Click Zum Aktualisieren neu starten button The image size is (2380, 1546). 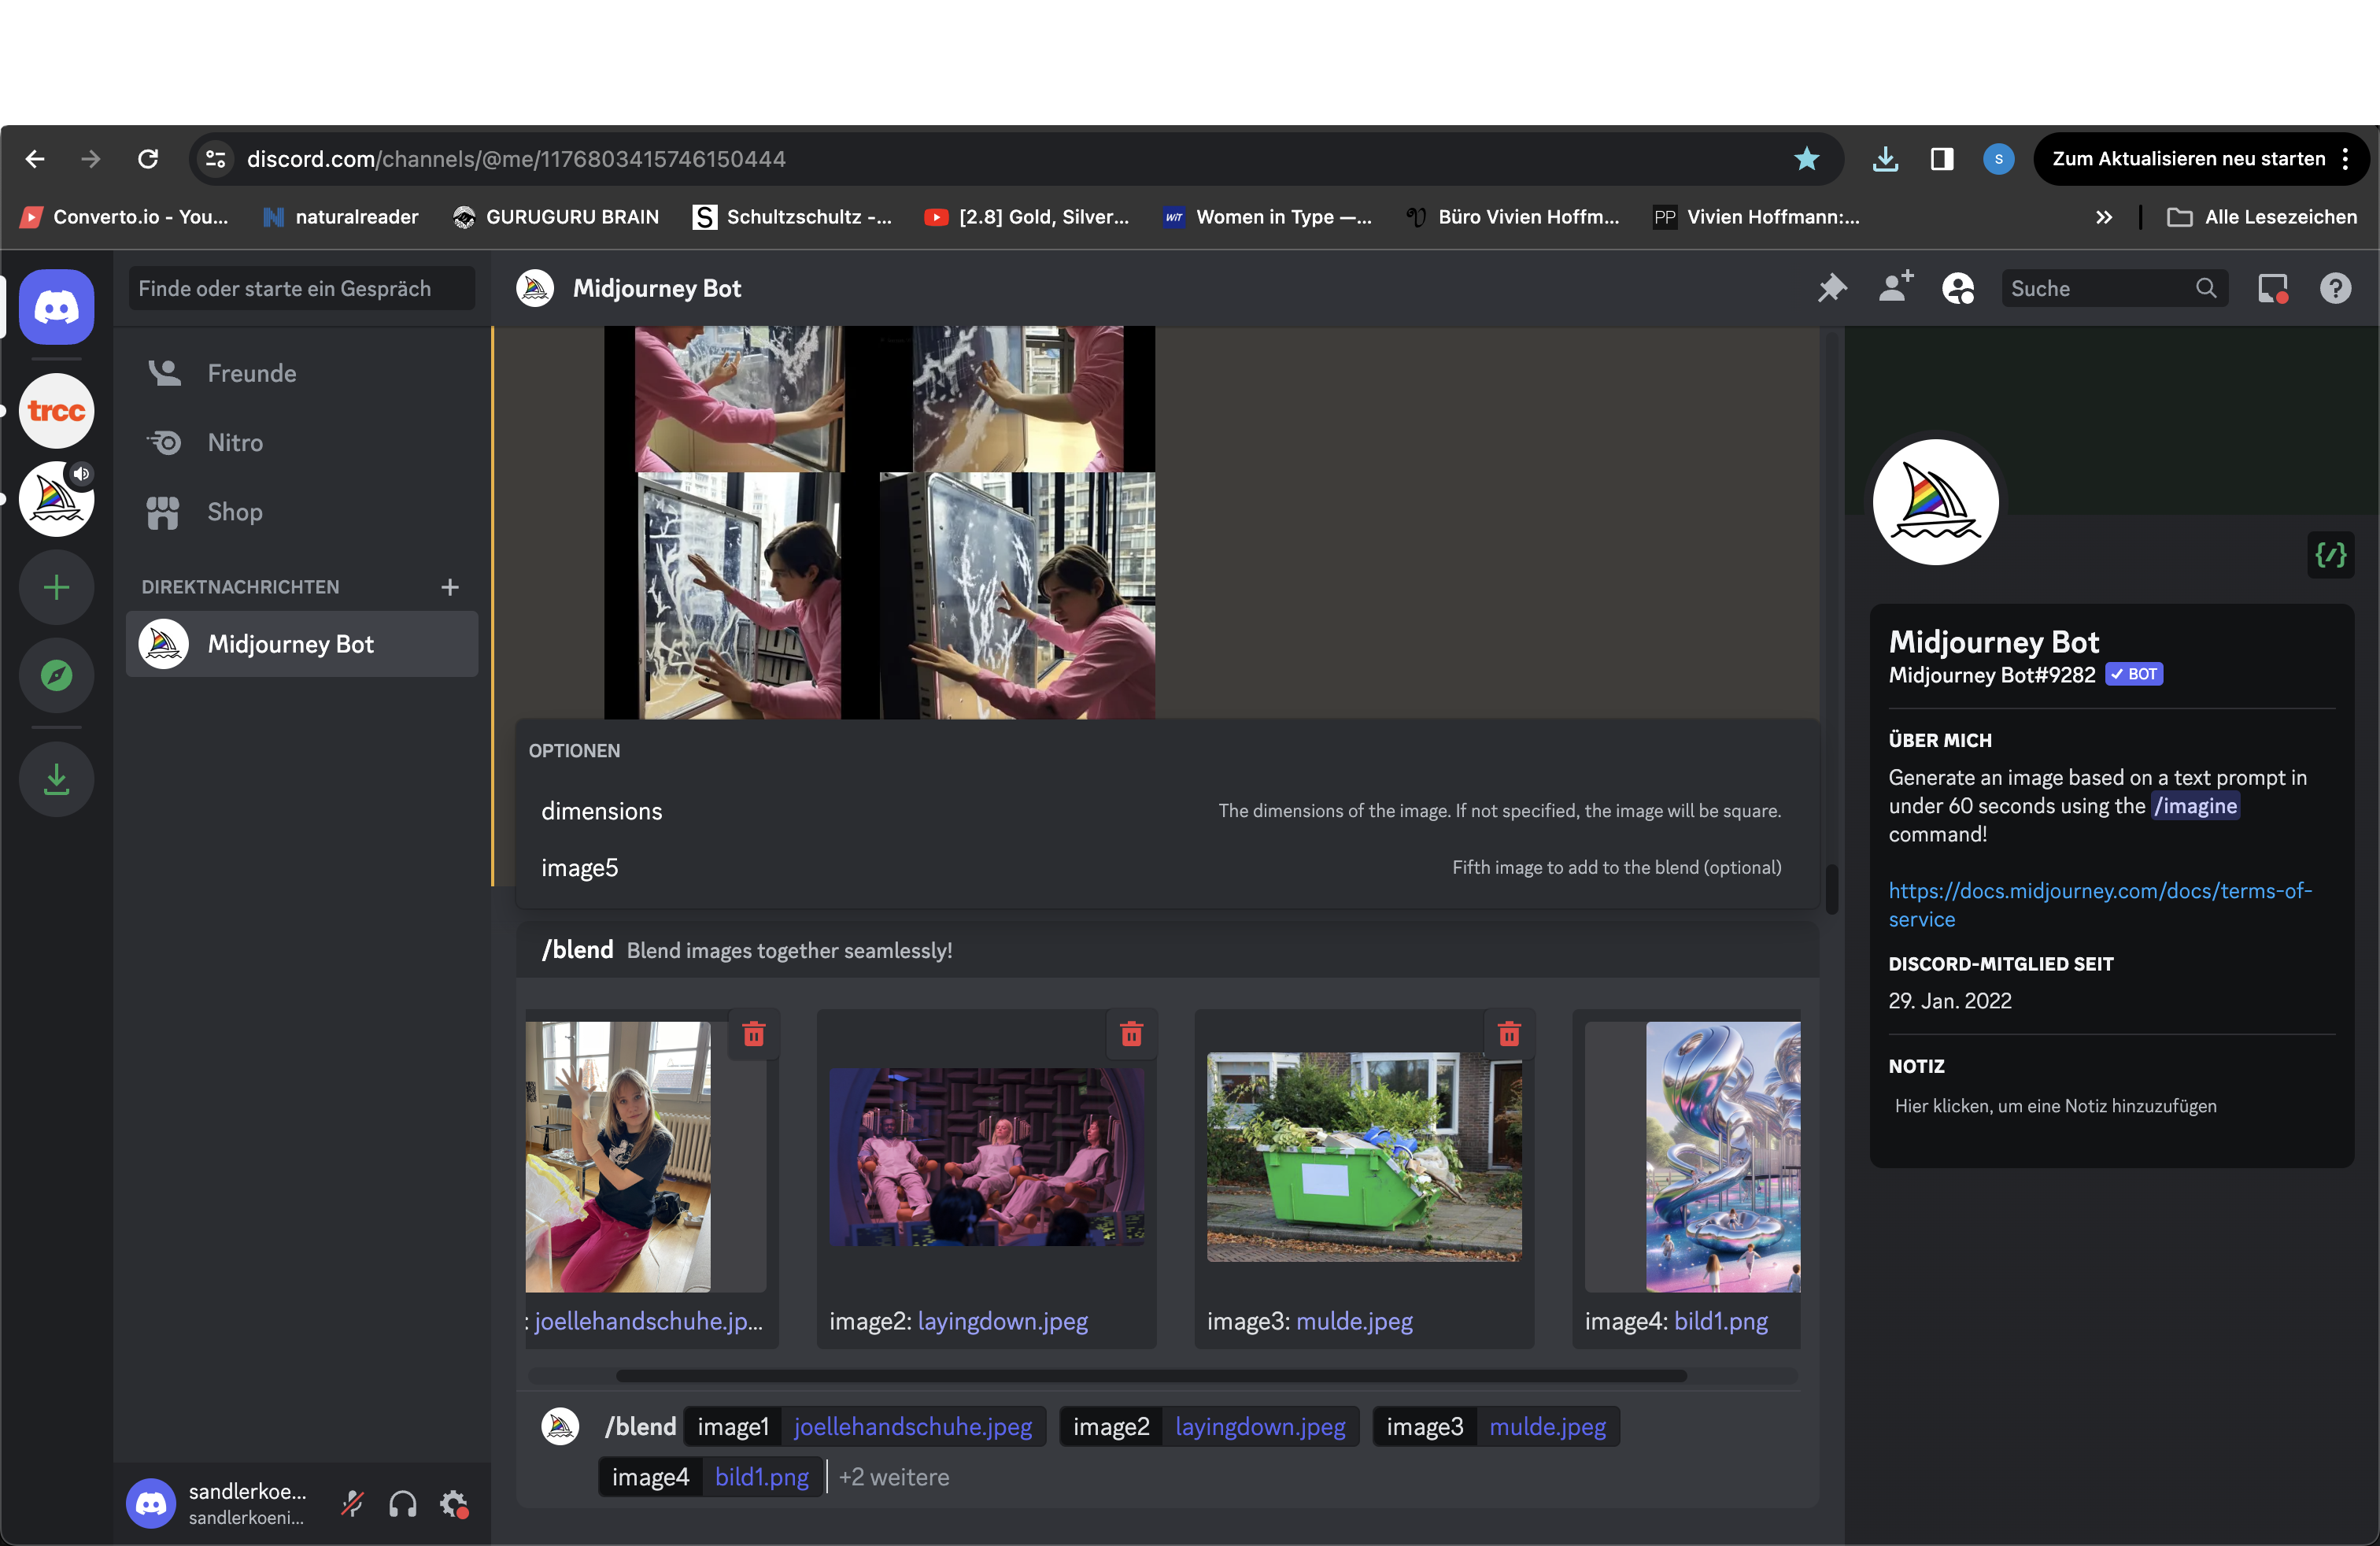pos(2200,159)
